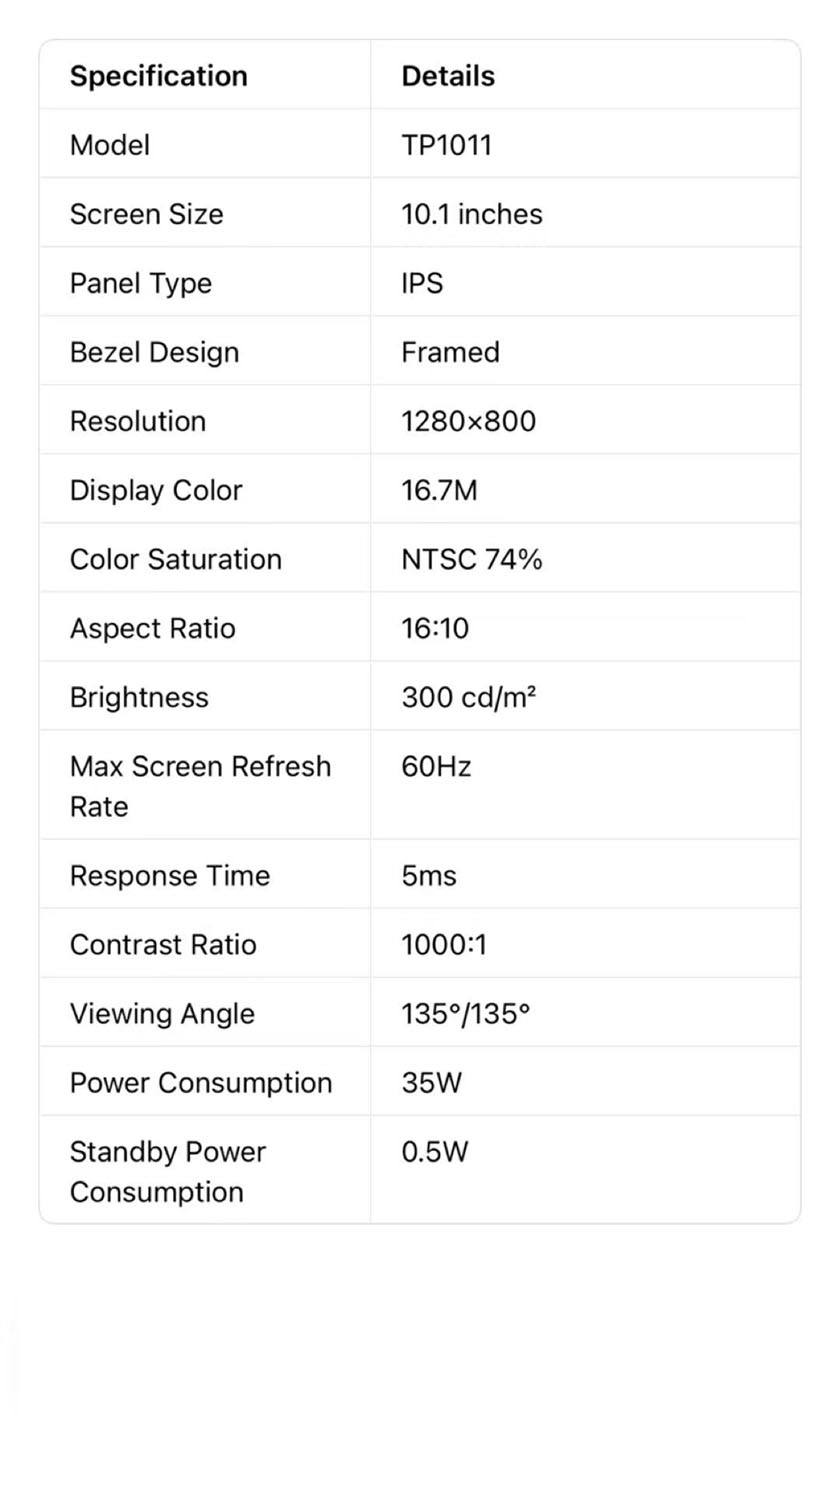Select the 10.1 inches value
Viewport: 840px width, 1486px height.
[x=472, y=214]
